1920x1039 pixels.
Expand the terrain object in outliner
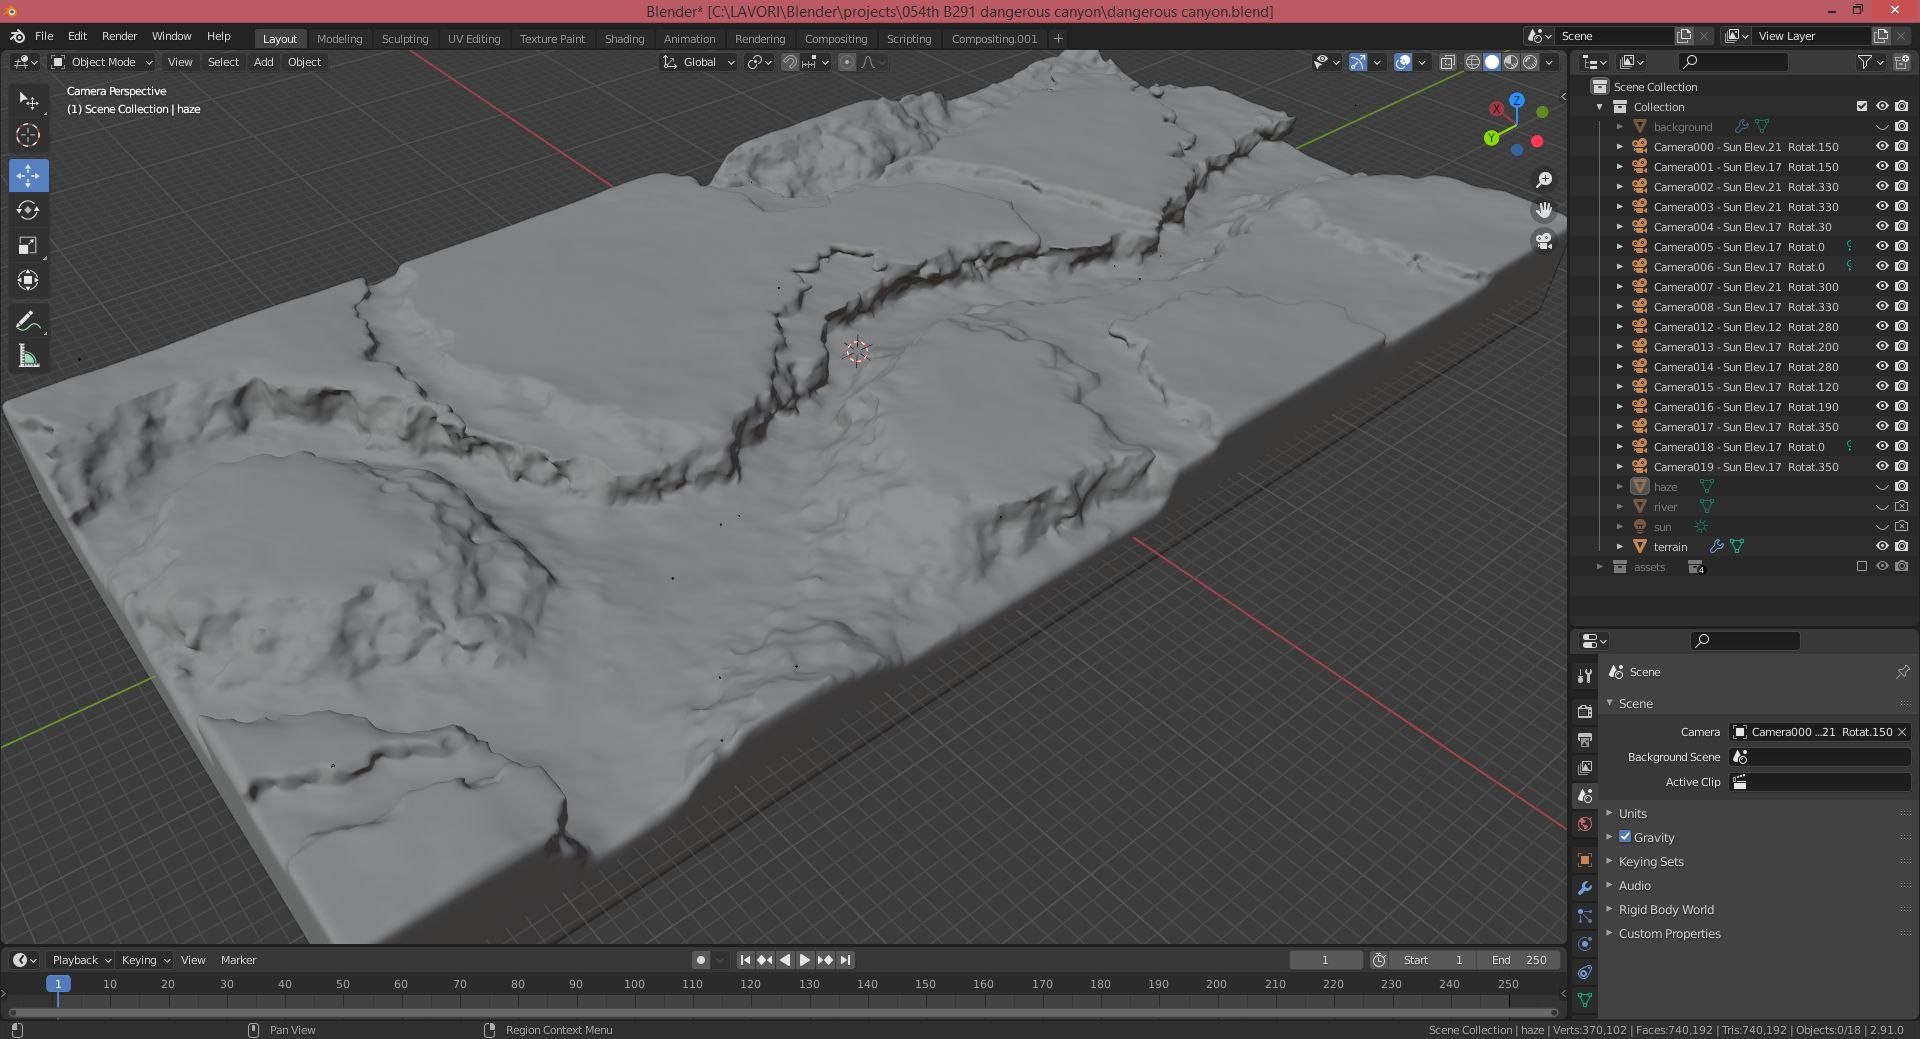pos(1619,546)
